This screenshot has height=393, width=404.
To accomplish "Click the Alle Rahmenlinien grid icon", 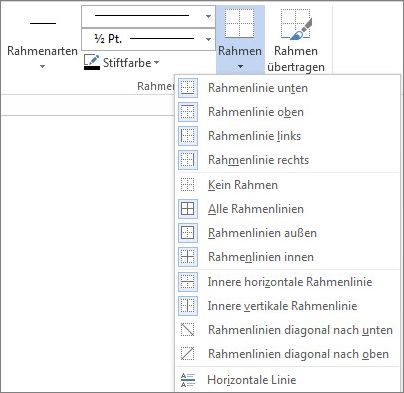I will click(188, 209).
